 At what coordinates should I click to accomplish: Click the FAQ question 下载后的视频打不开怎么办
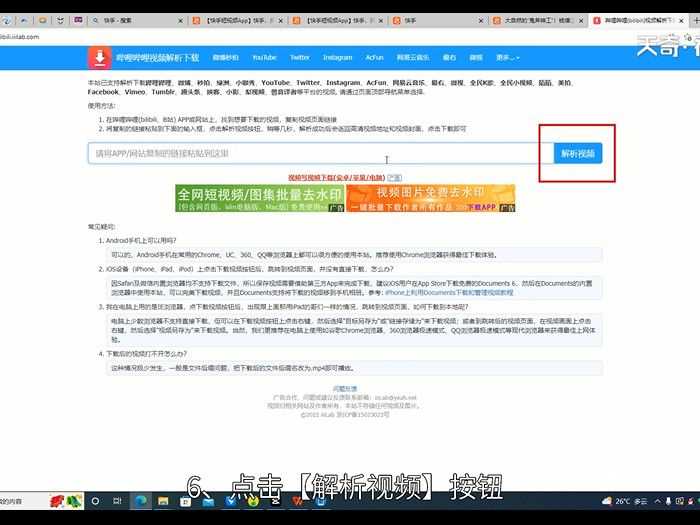pyautogui.click(x=146, y=354)
